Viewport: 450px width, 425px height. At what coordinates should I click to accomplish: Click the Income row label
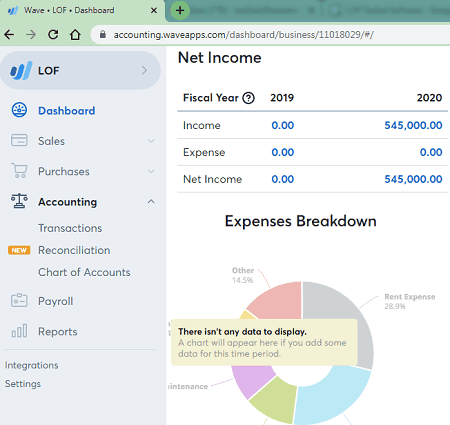tap(202, 125)
